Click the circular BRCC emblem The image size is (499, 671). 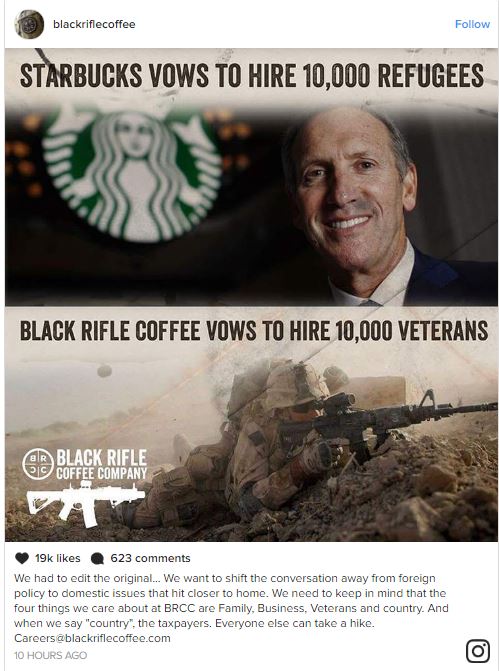point(38,464)
